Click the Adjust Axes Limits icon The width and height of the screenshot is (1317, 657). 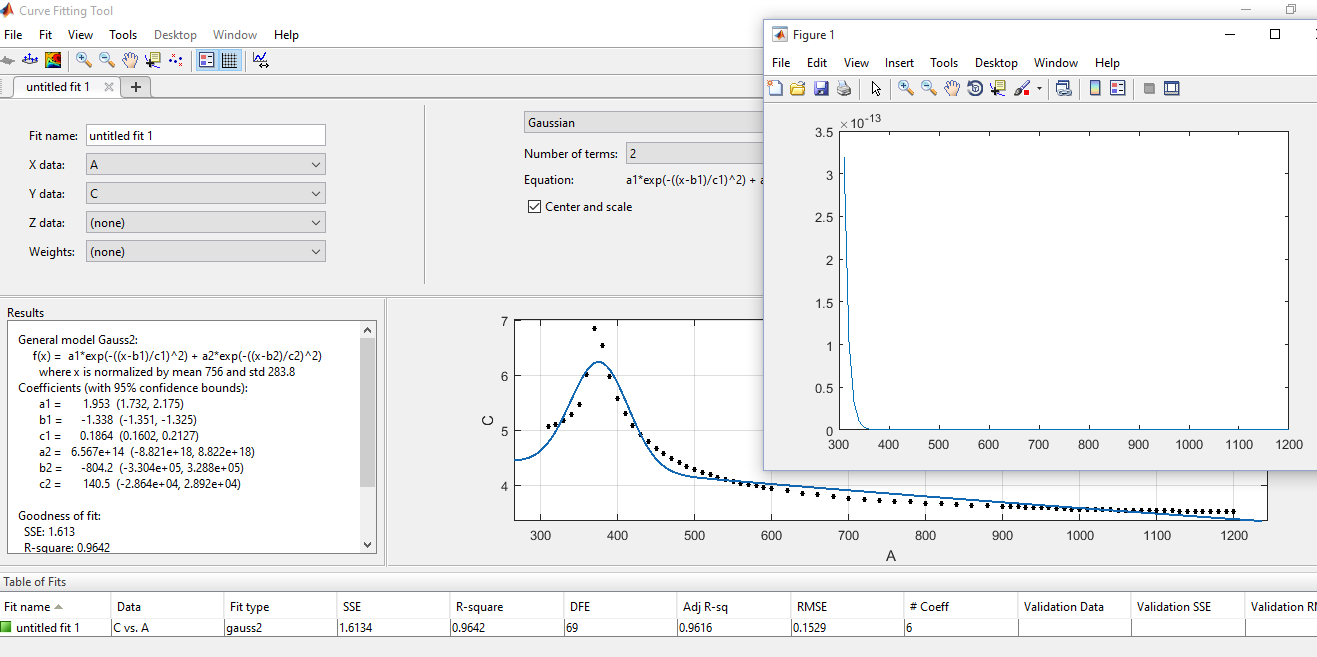261,60
